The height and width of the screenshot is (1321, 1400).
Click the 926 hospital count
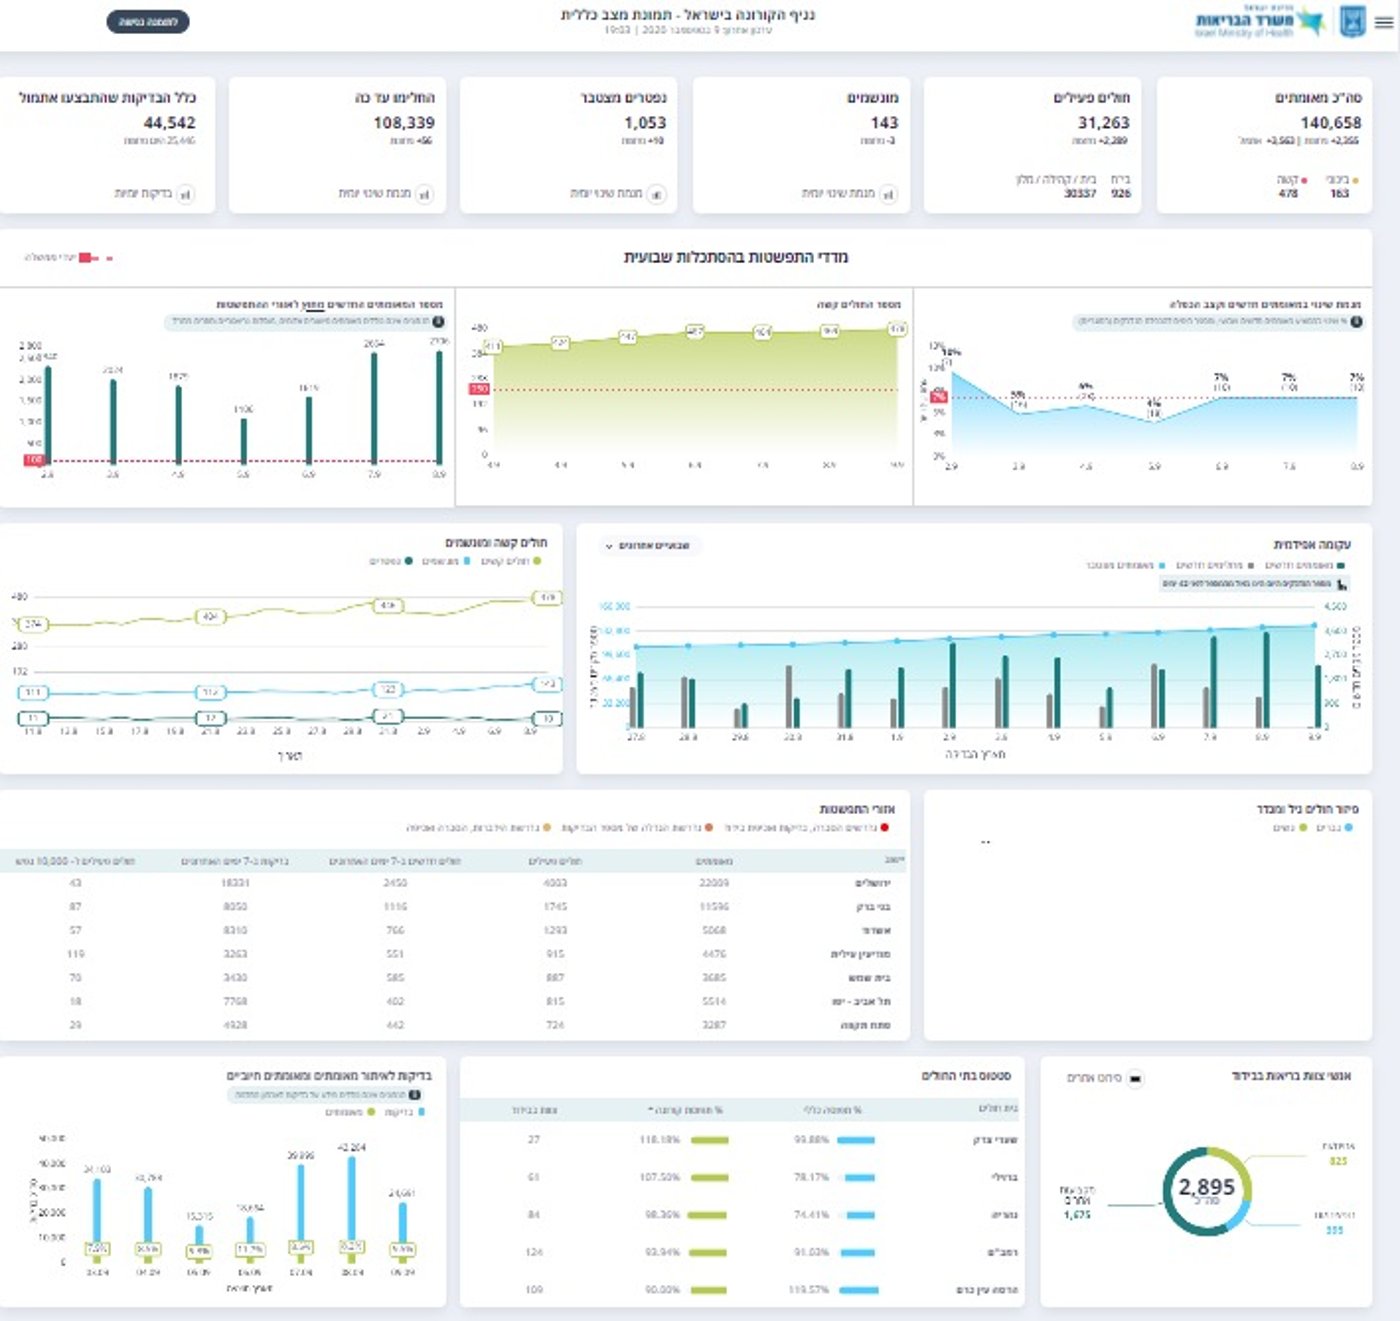tap(1121, 193)
